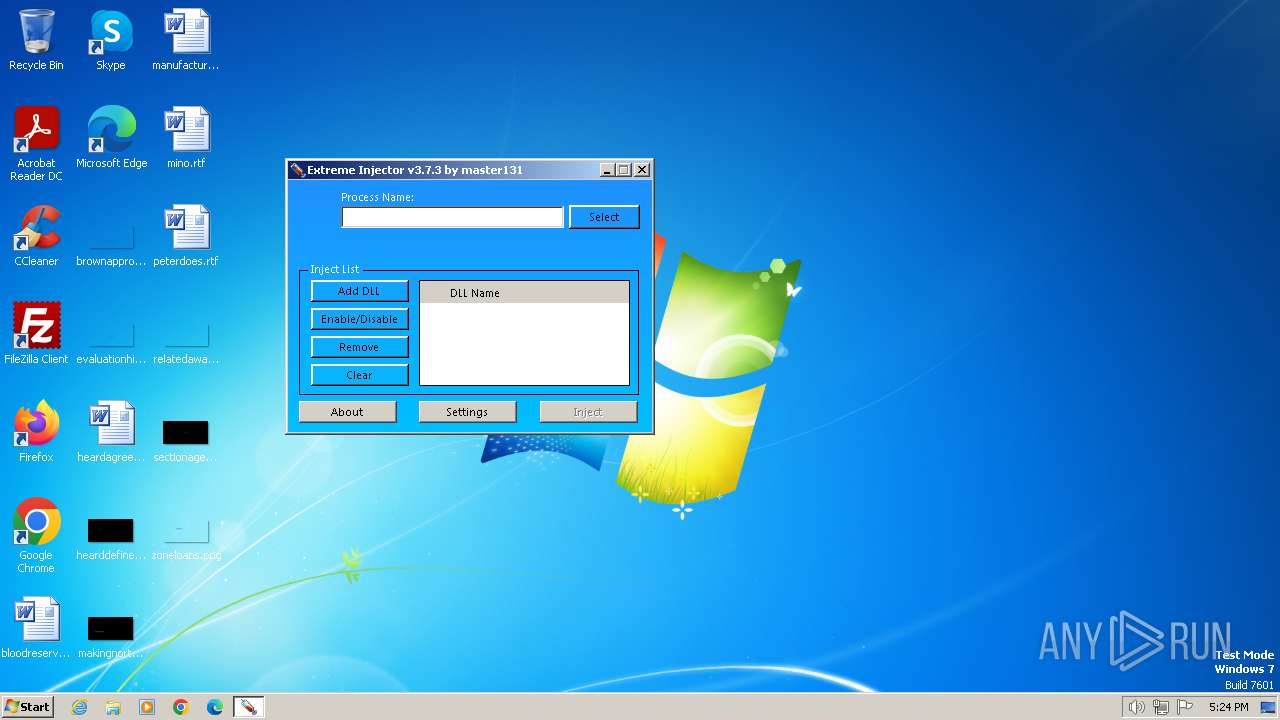Click the 5:24 PM taskbar clock

[1228, 707]
